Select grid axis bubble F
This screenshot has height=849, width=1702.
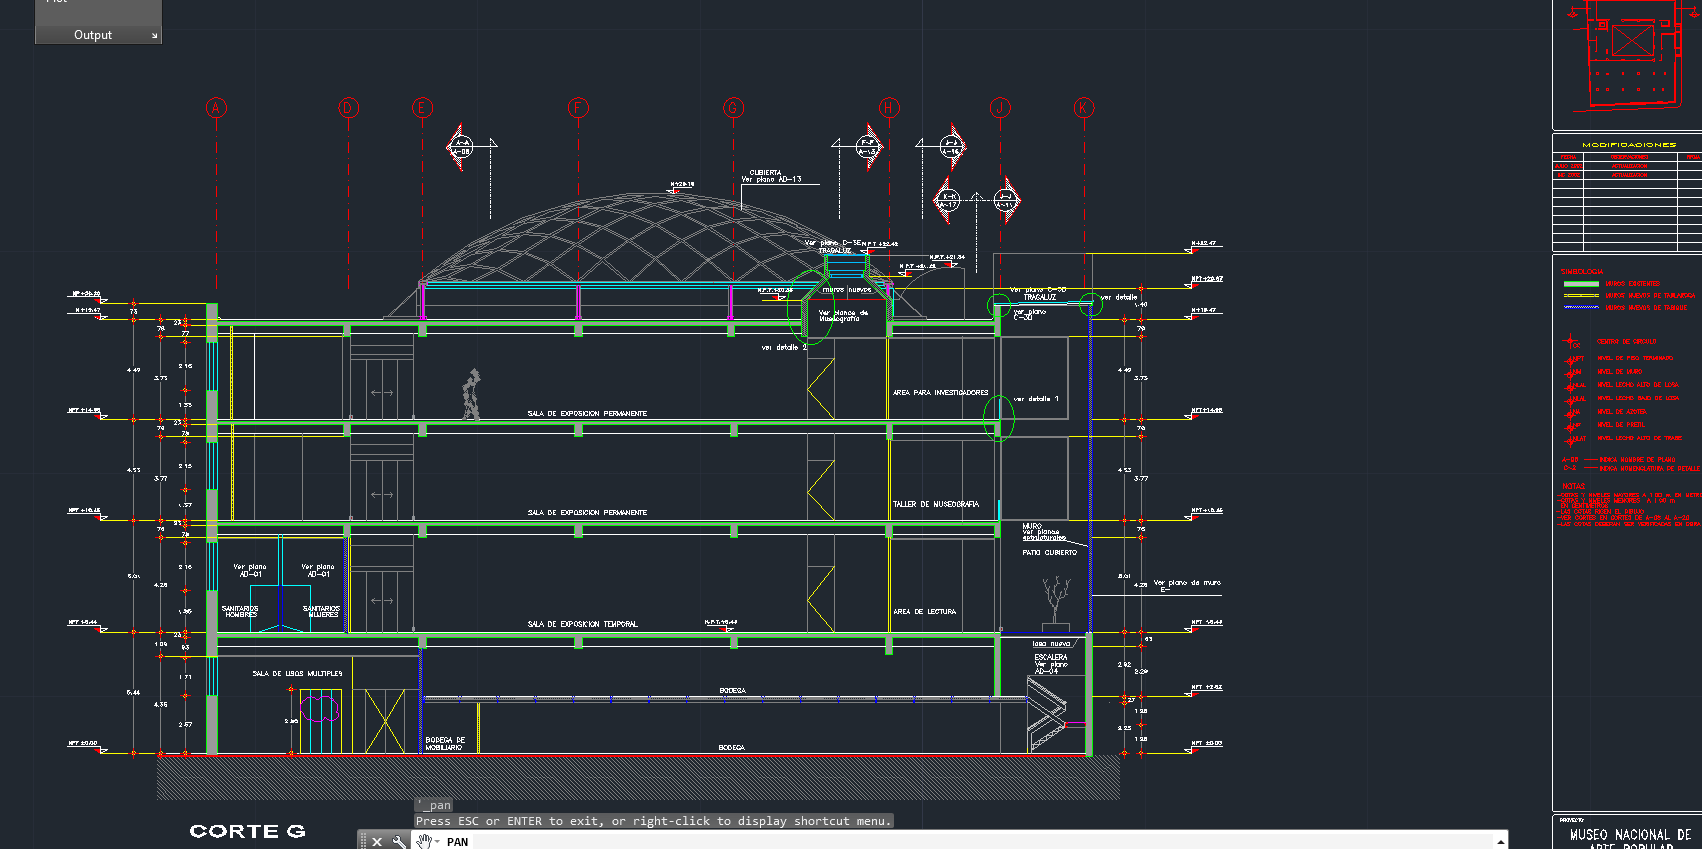578,108
